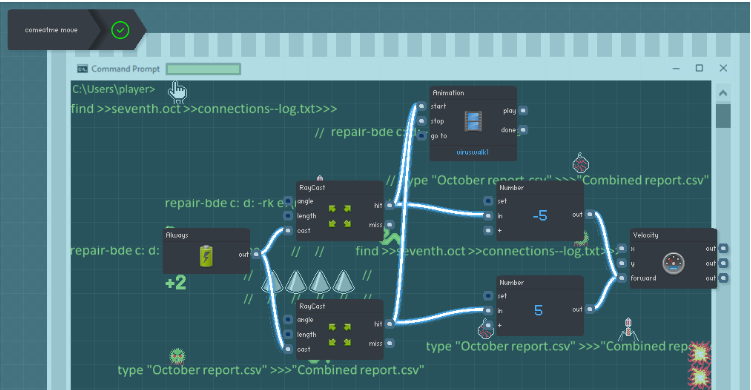
Task: Click Velocity 'out' port beside forward
Action: point(723,278)
